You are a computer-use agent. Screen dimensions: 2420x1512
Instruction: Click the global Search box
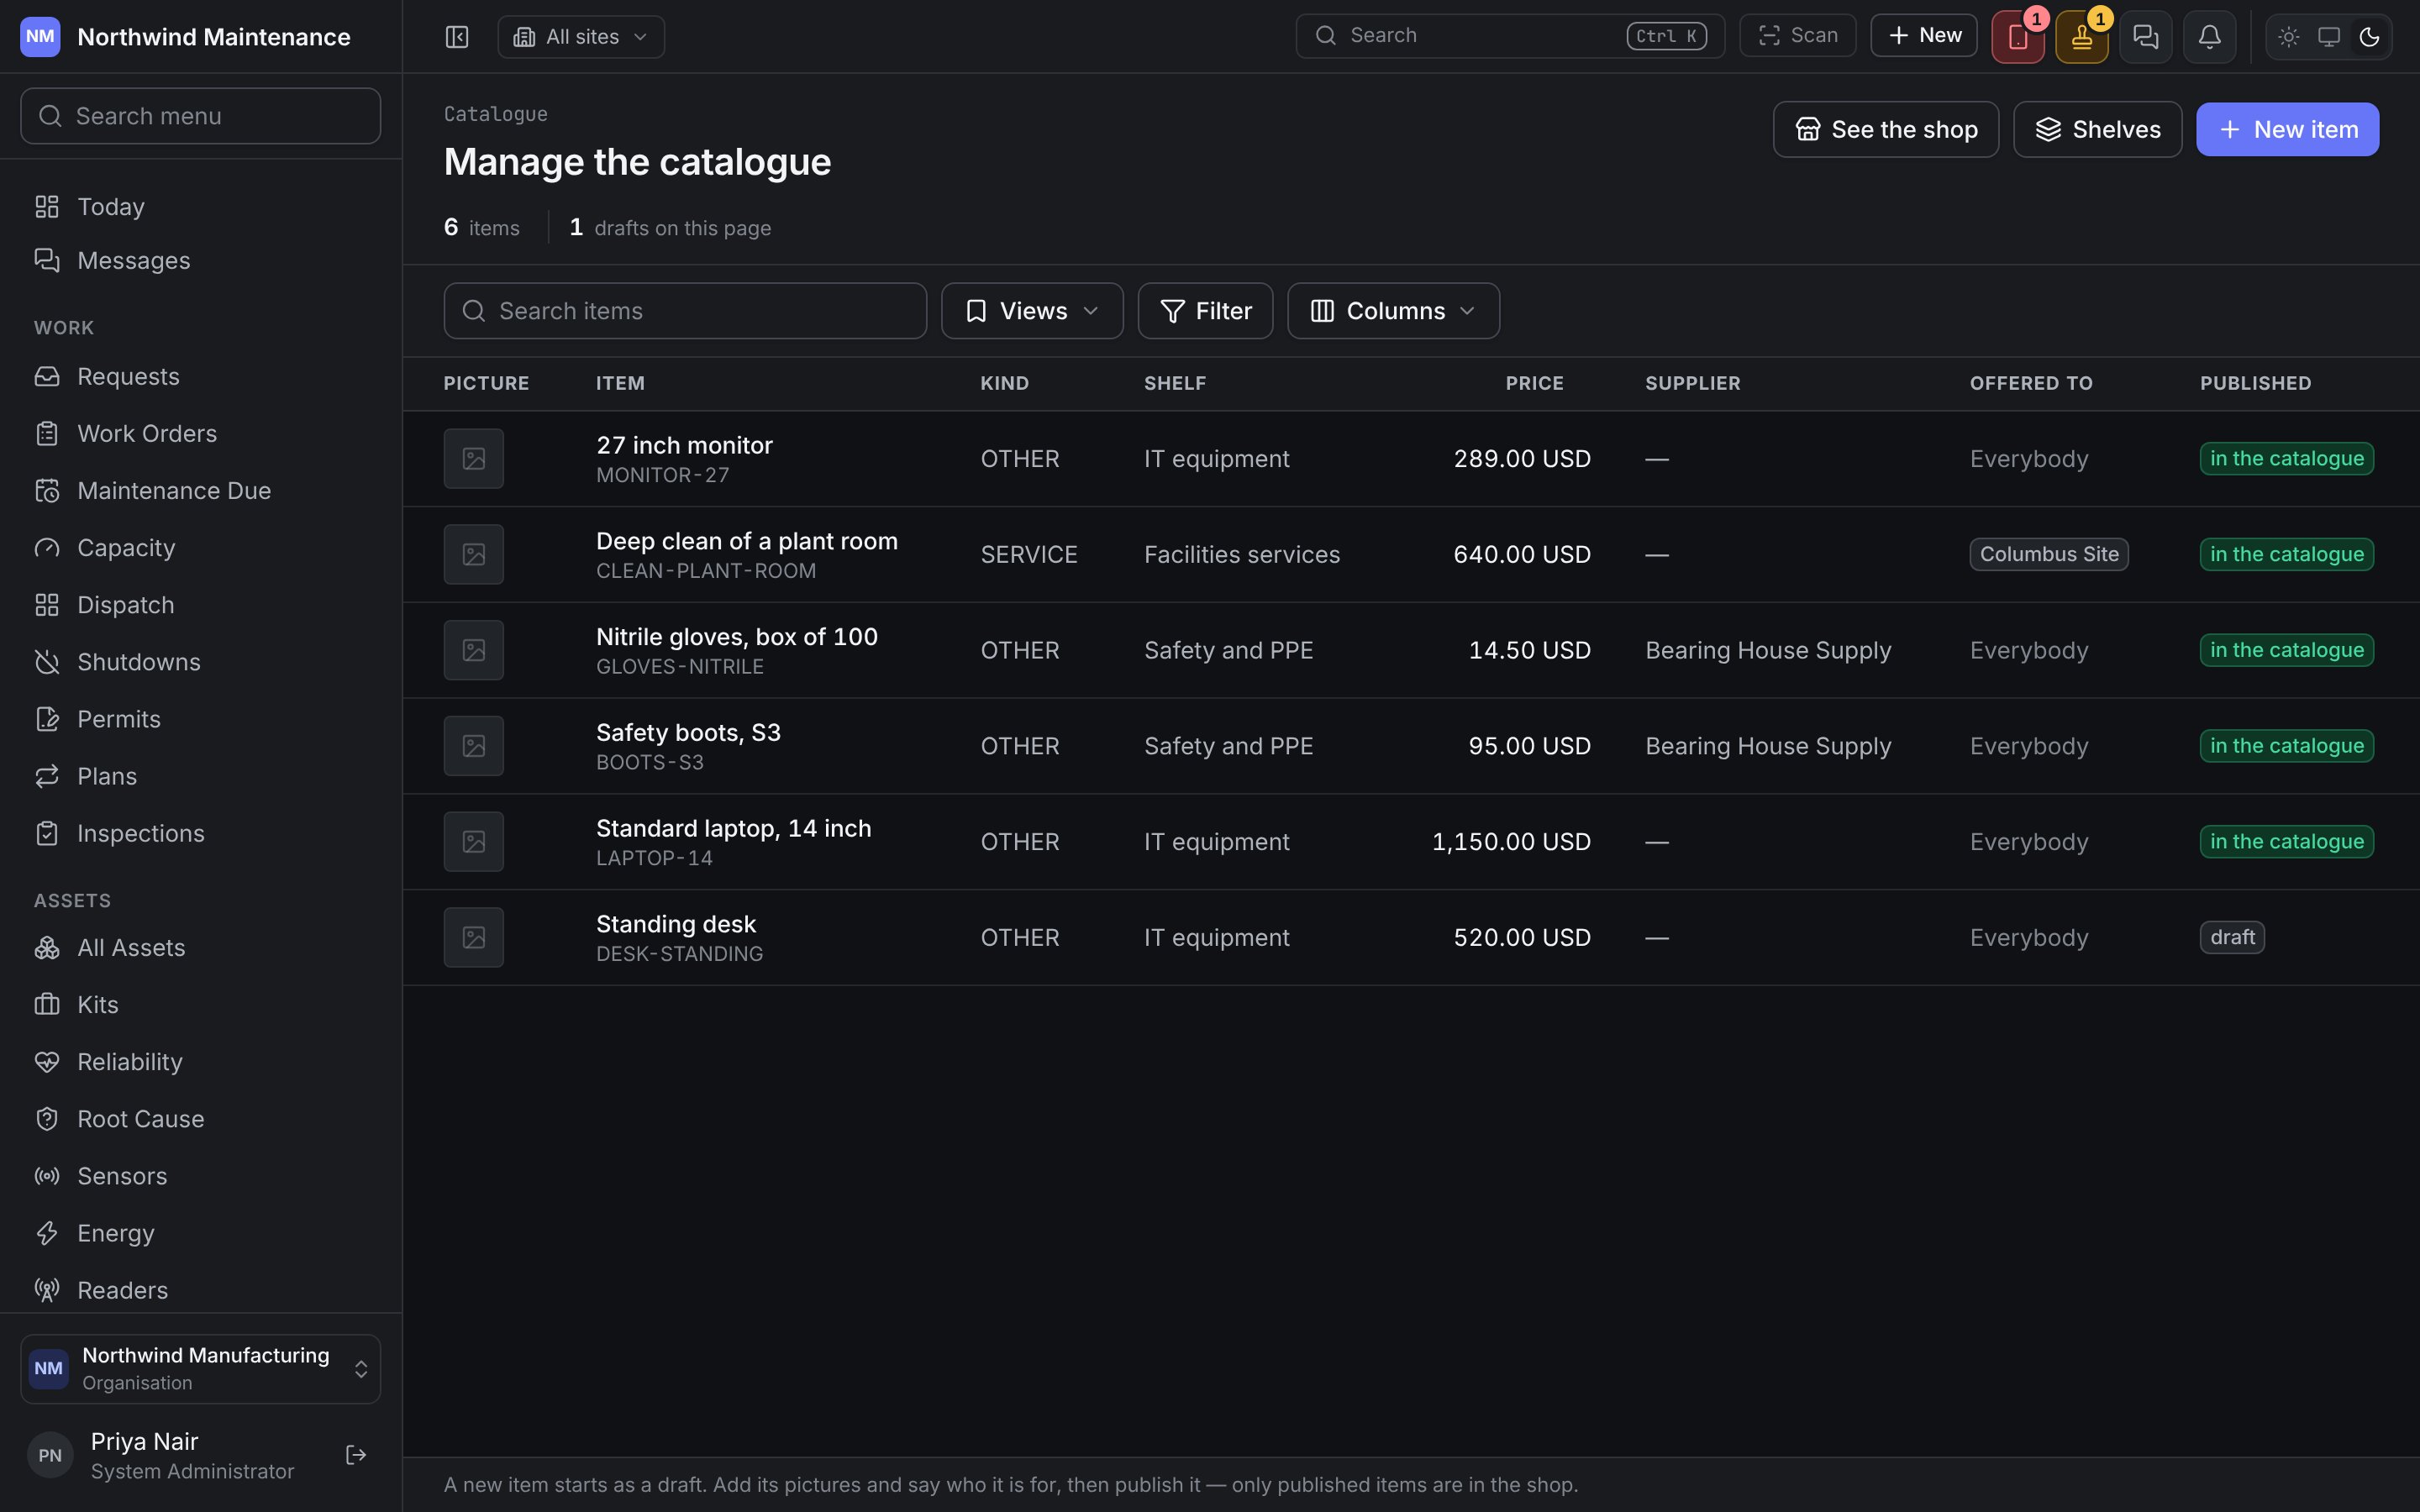tap(1509, 36)
